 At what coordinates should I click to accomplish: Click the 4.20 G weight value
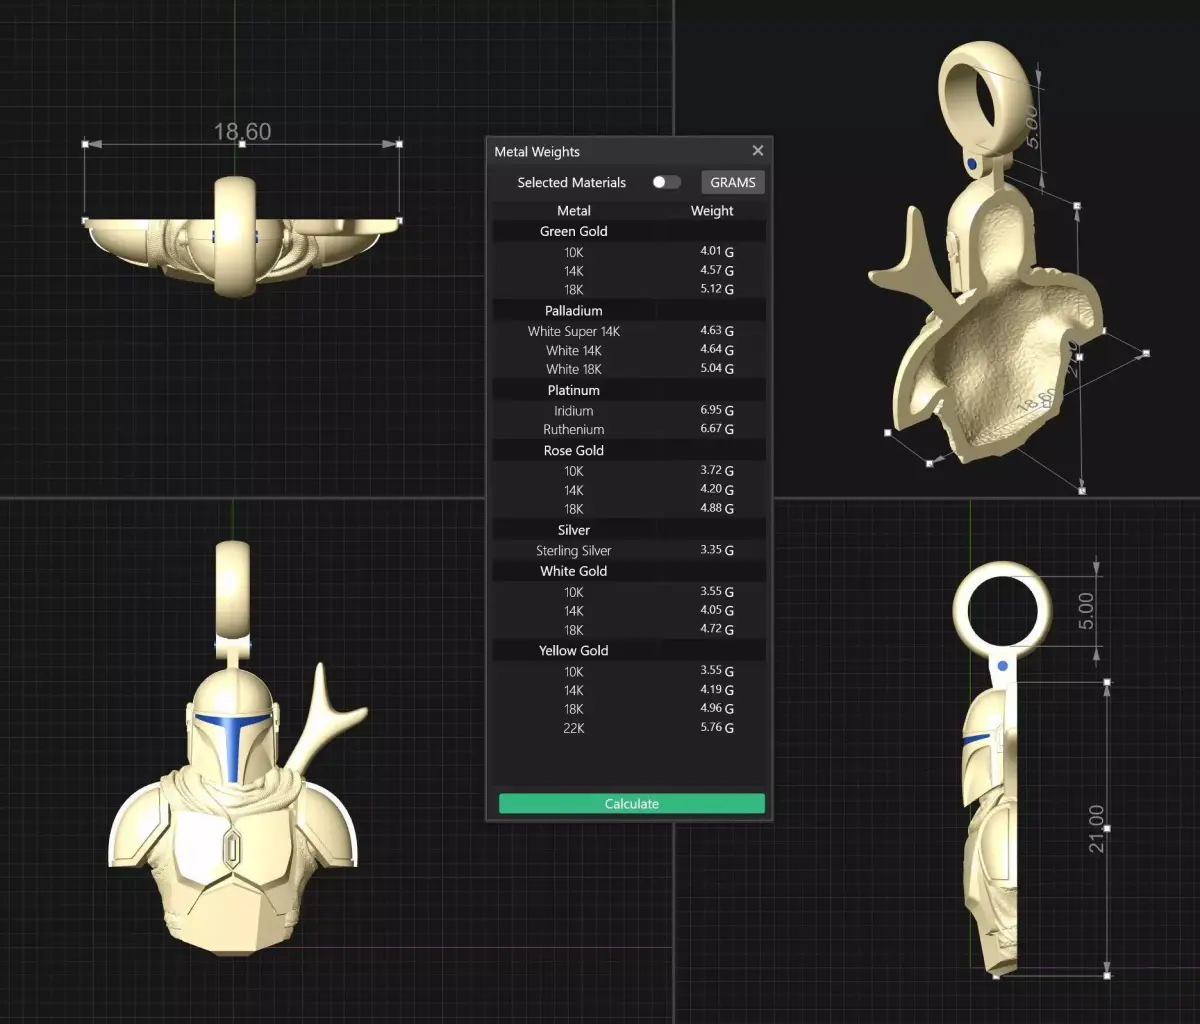coord(717,490)
